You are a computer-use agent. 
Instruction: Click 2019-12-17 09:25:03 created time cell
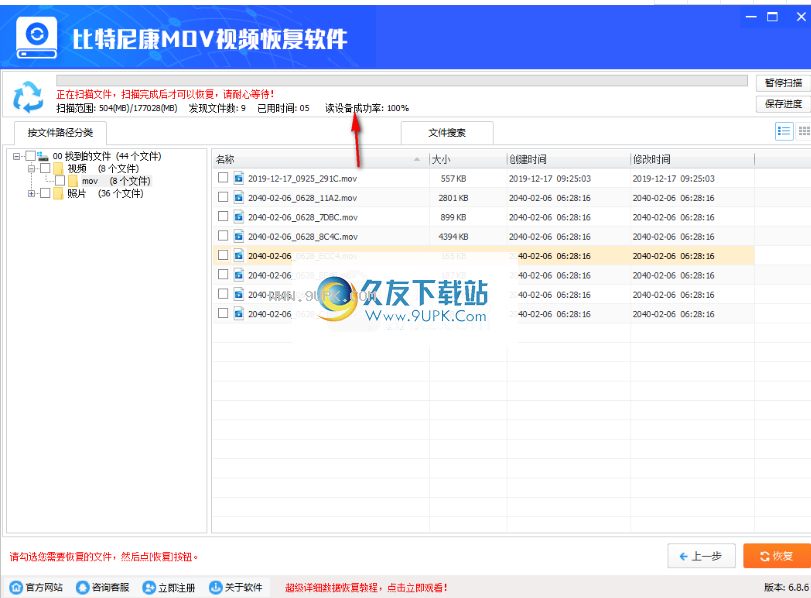point(550,178)
